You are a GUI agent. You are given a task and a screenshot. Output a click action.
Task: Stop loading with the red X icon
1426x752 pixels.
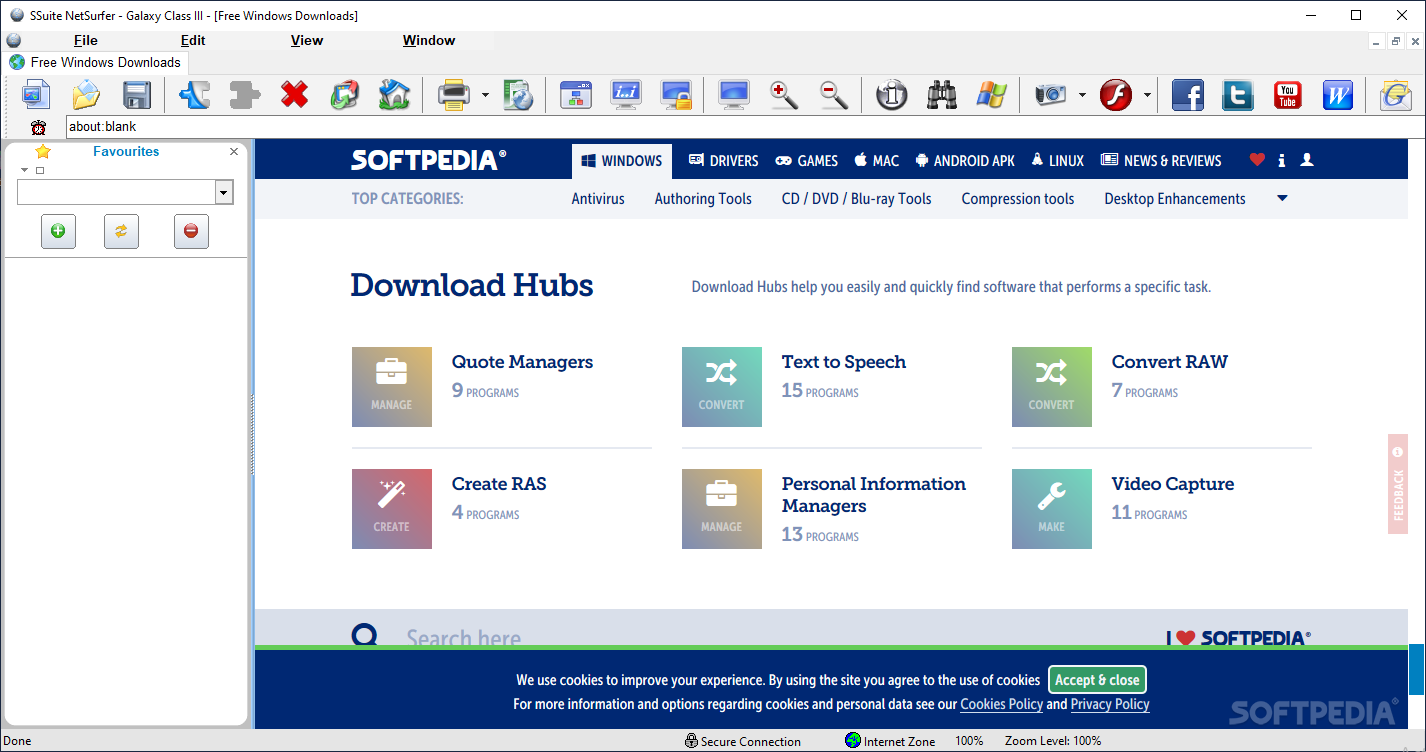[294, 96]
